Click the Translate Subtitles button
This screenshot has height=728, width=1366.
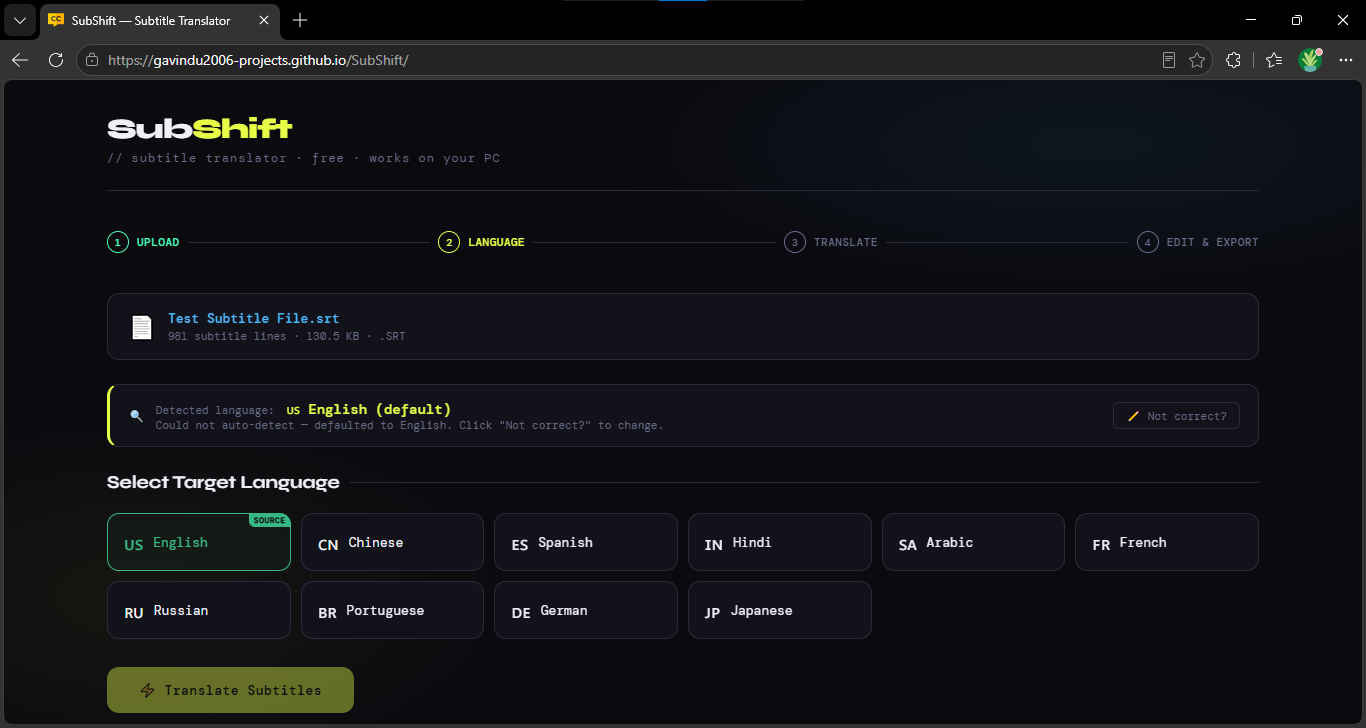pos(230,690)
